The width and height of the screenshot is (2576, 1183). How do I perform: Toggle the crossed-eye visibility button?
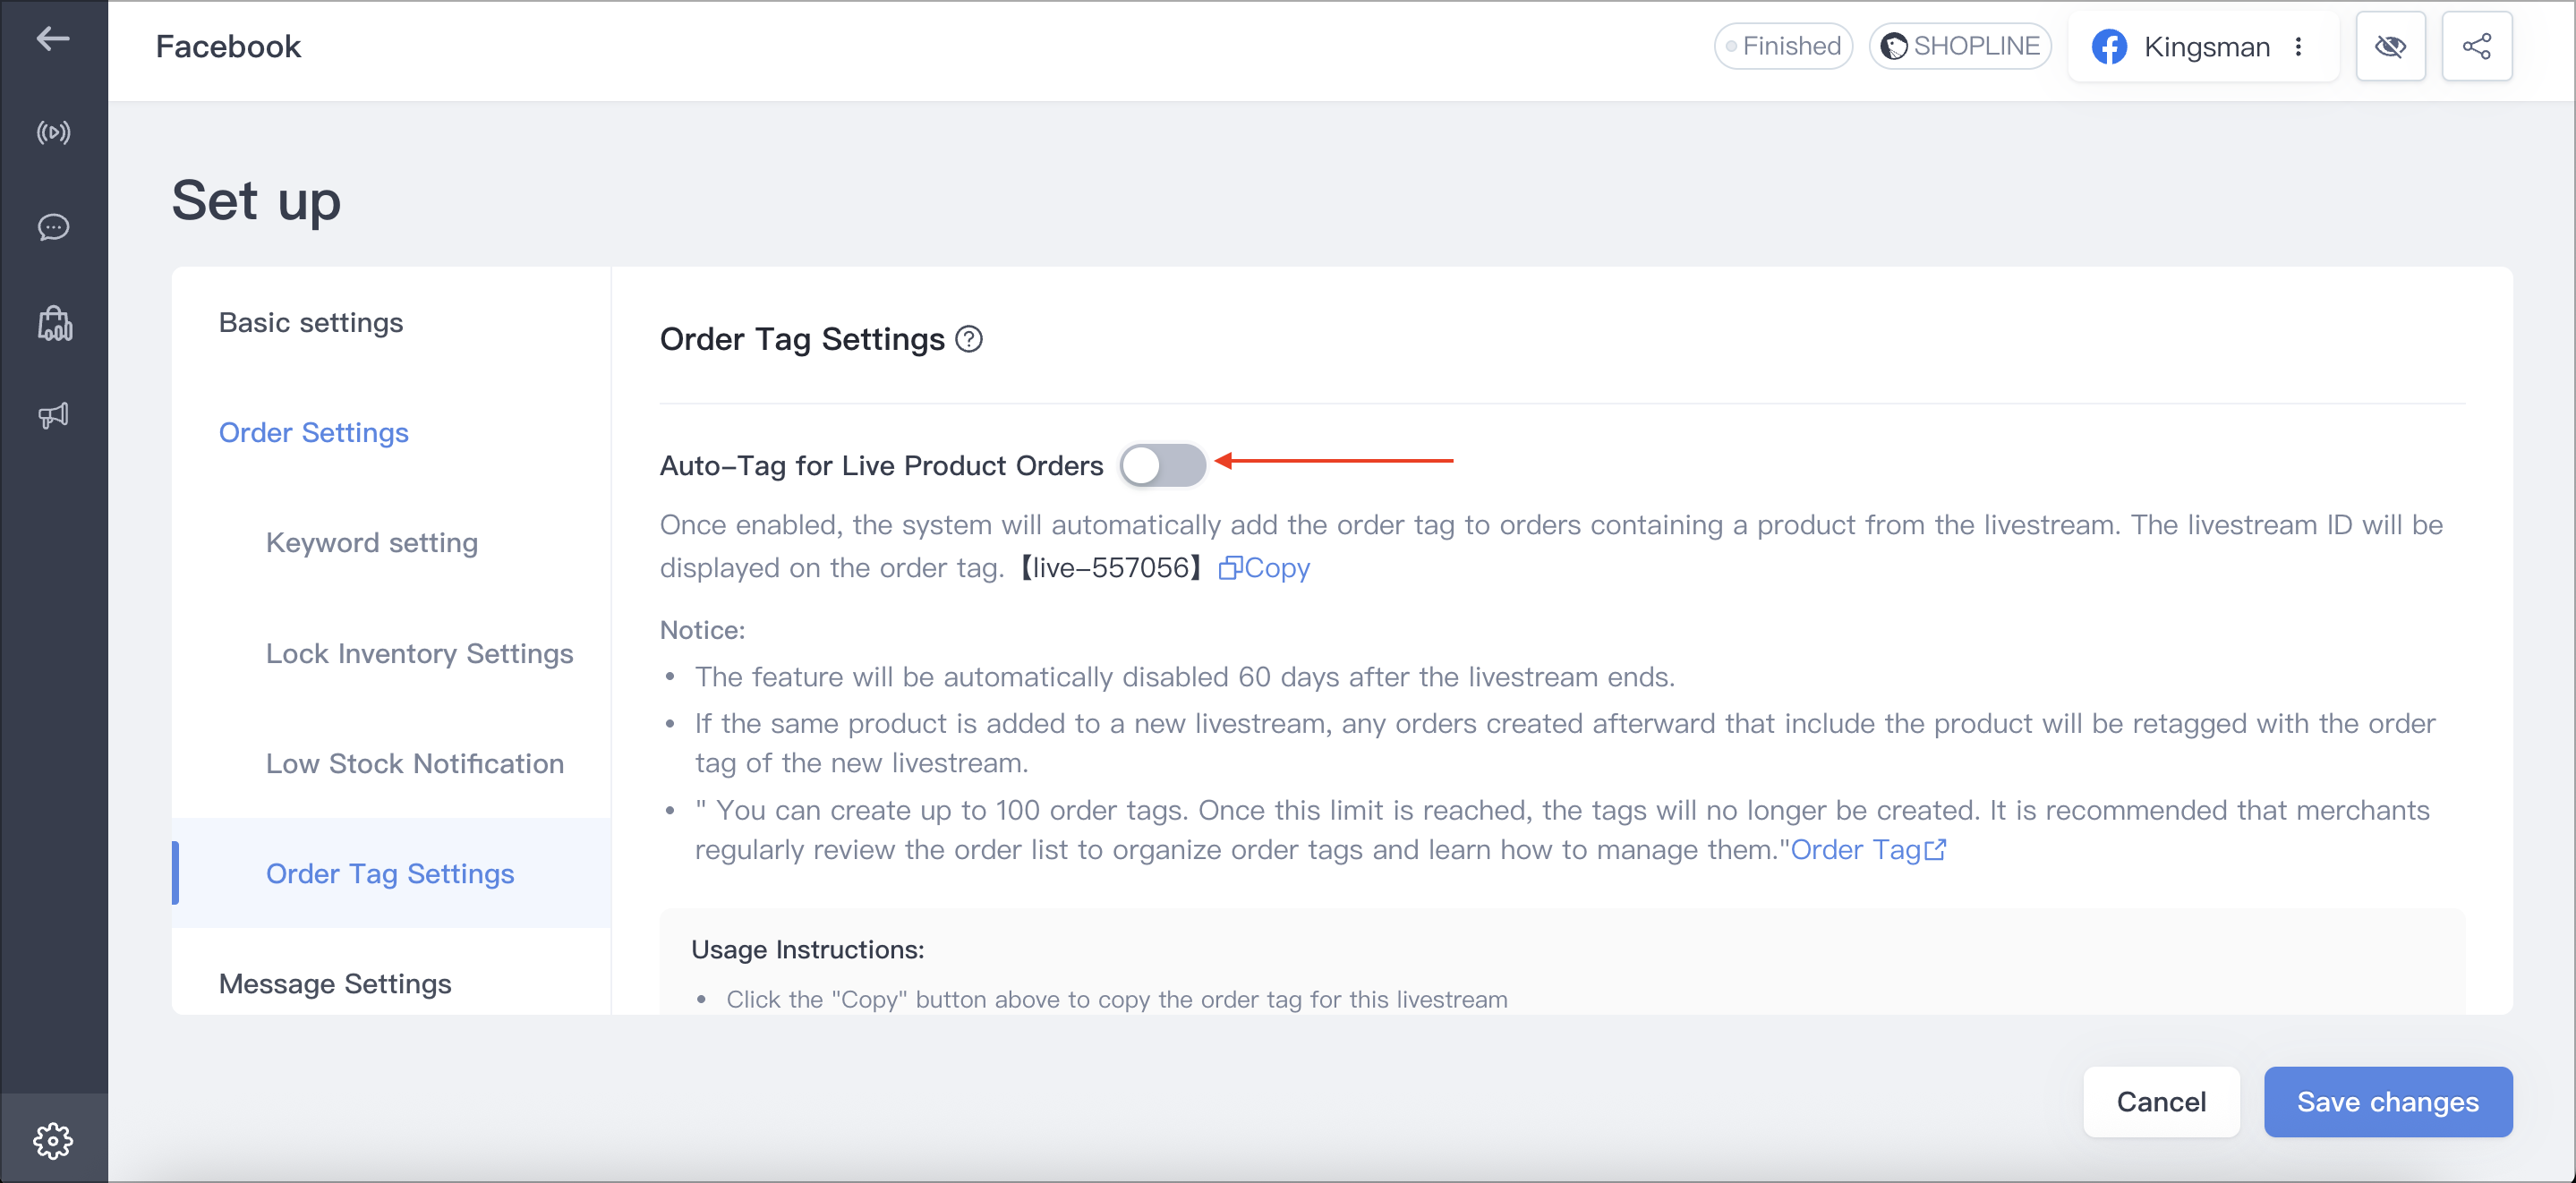pos(2390,46)
